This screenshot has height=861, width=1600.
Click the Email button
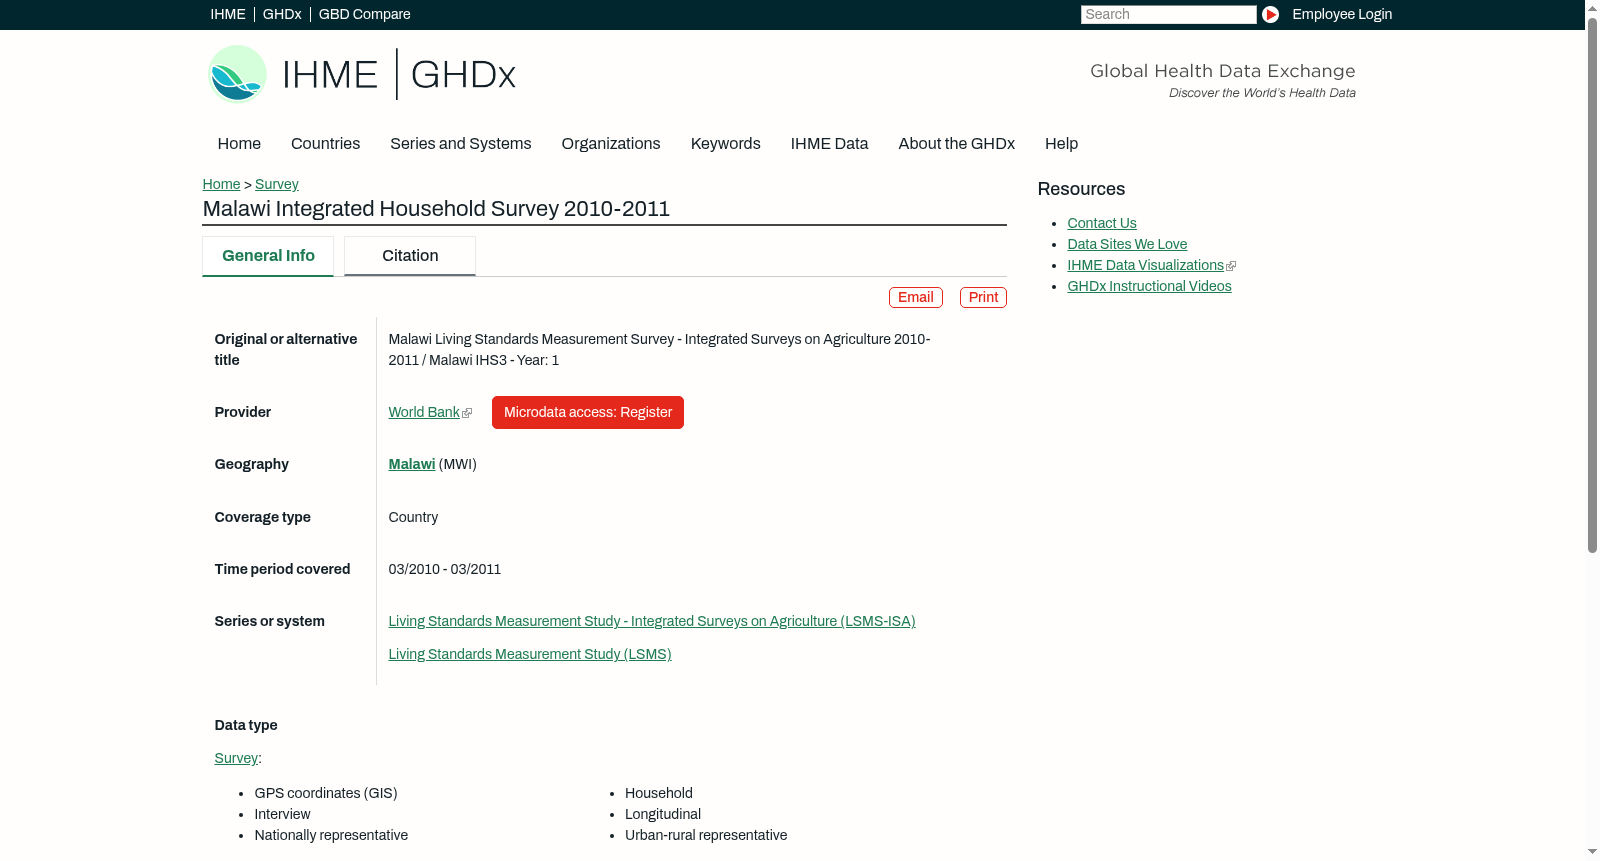coord(916,297)
